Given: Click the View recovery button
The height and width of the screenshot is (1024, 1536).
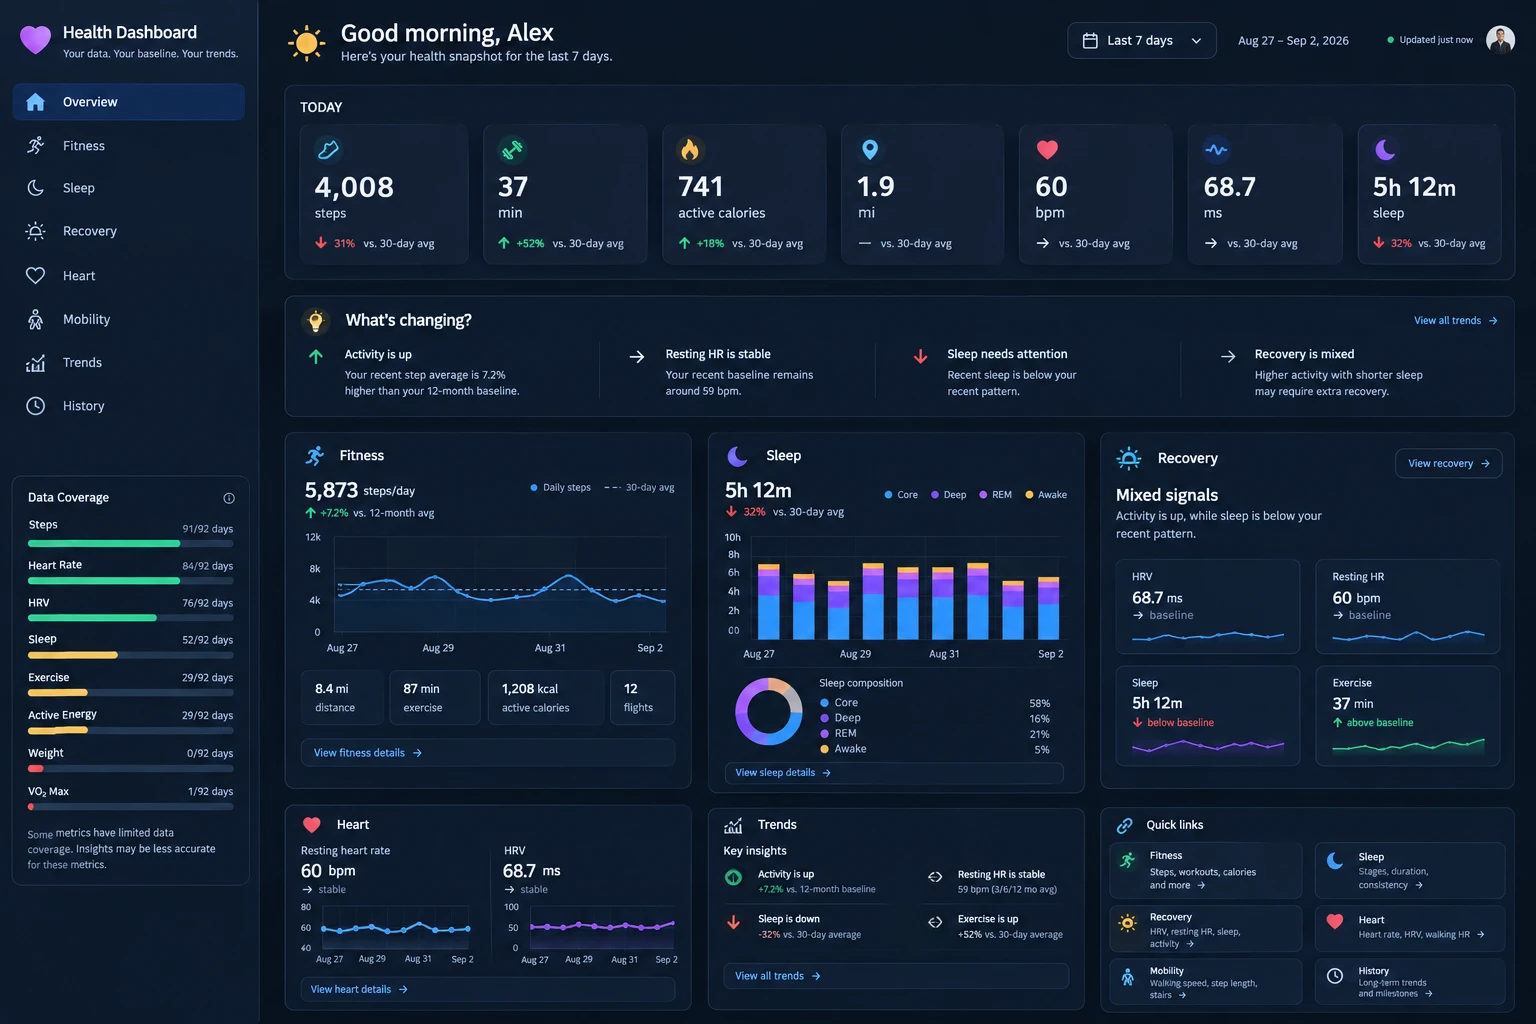Looking at the screenshot, I should (x=1448, y=464).
